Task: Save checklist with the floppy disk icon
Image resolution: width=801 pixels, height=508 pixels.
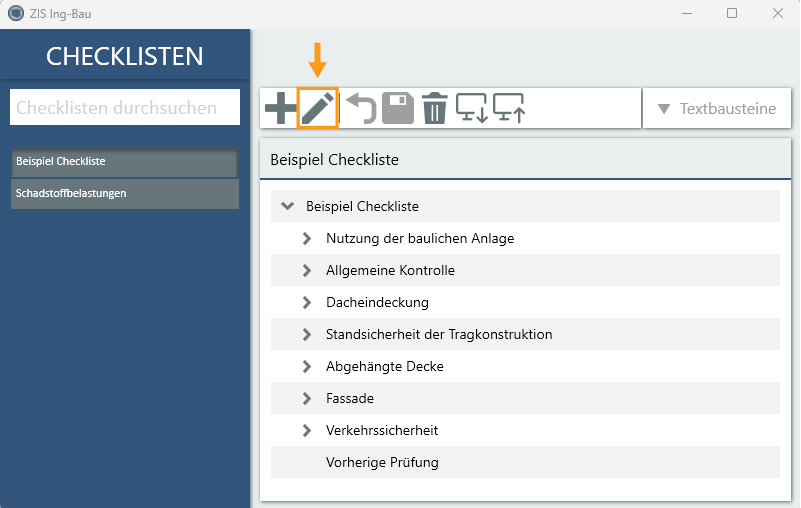Action: pos(398,108)
